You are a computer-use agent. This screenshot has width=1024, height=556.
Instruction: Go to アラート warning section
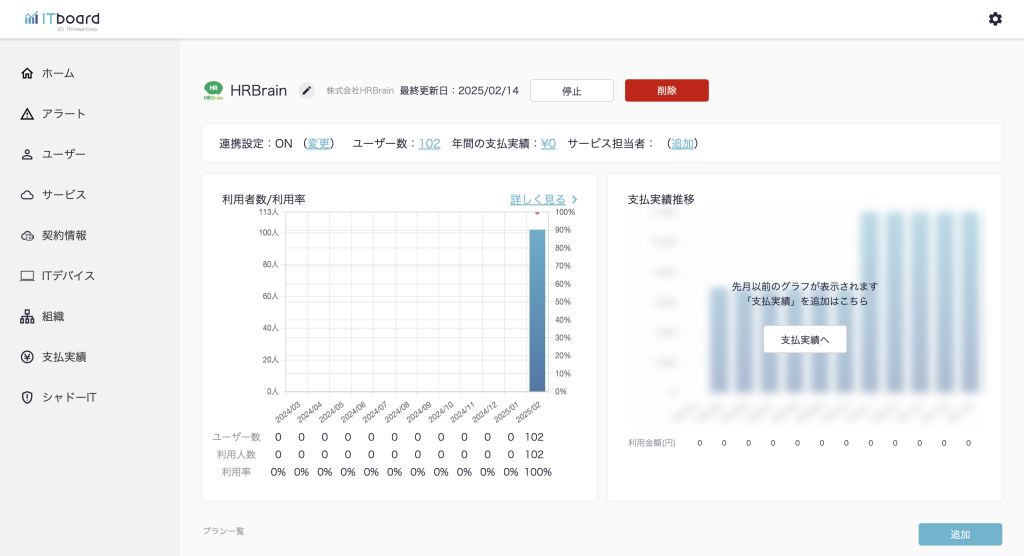(63, 114)
